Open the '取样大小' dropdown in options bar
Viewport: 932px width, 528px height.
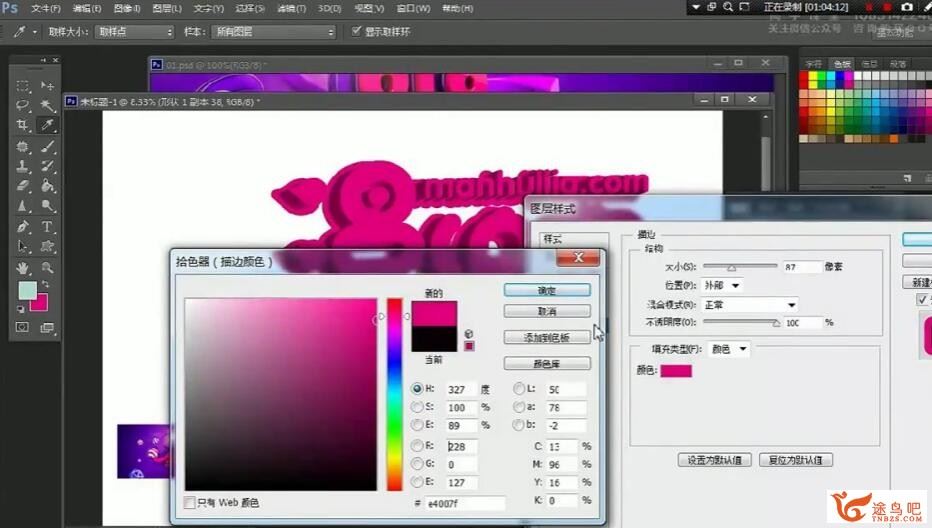(134, 32)
